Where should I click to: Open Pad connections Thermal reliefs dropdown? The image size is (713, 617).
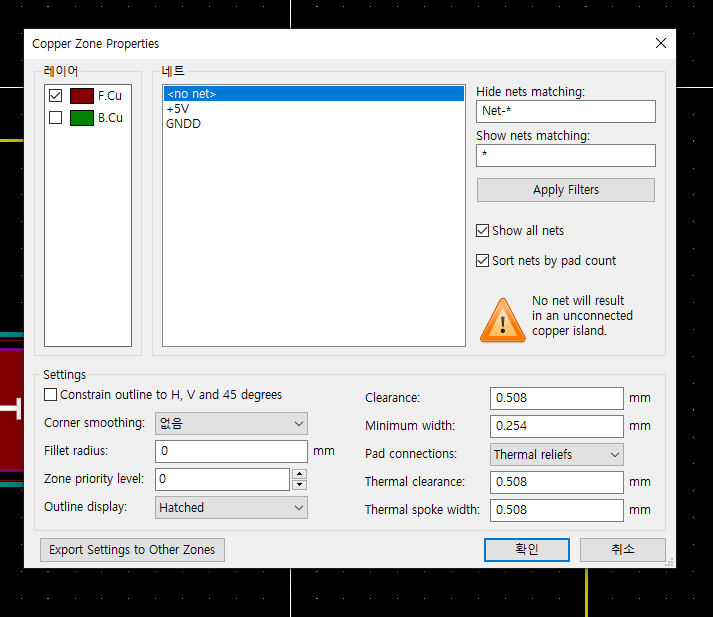(557, 455)
